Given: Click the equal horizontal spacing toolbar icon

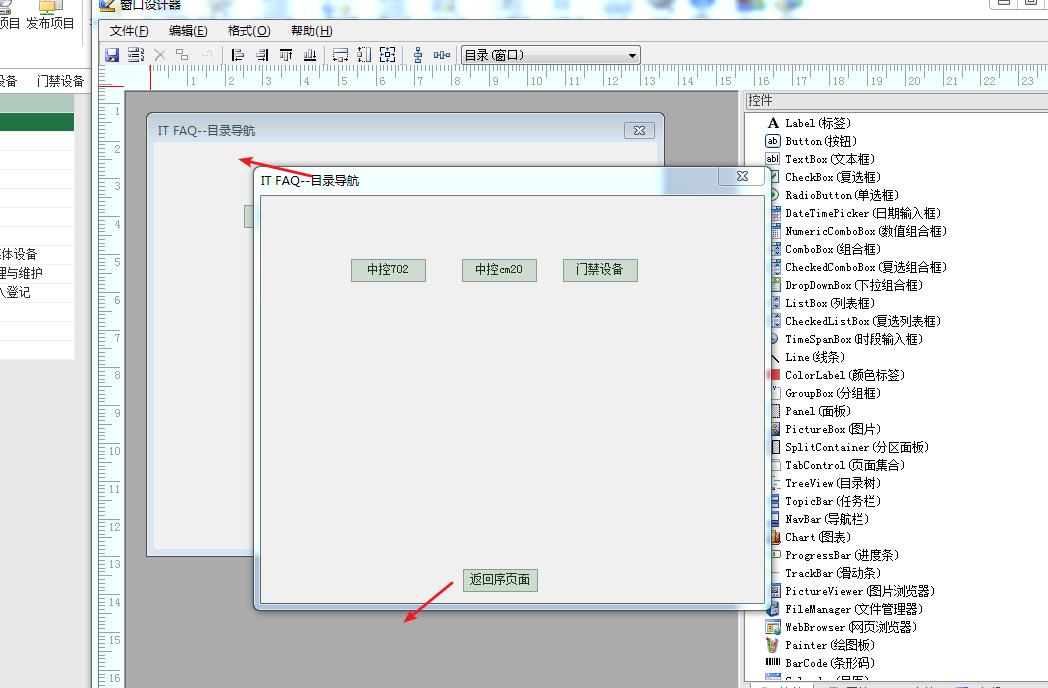Looking at the screenshot, I should pos(442,55).
